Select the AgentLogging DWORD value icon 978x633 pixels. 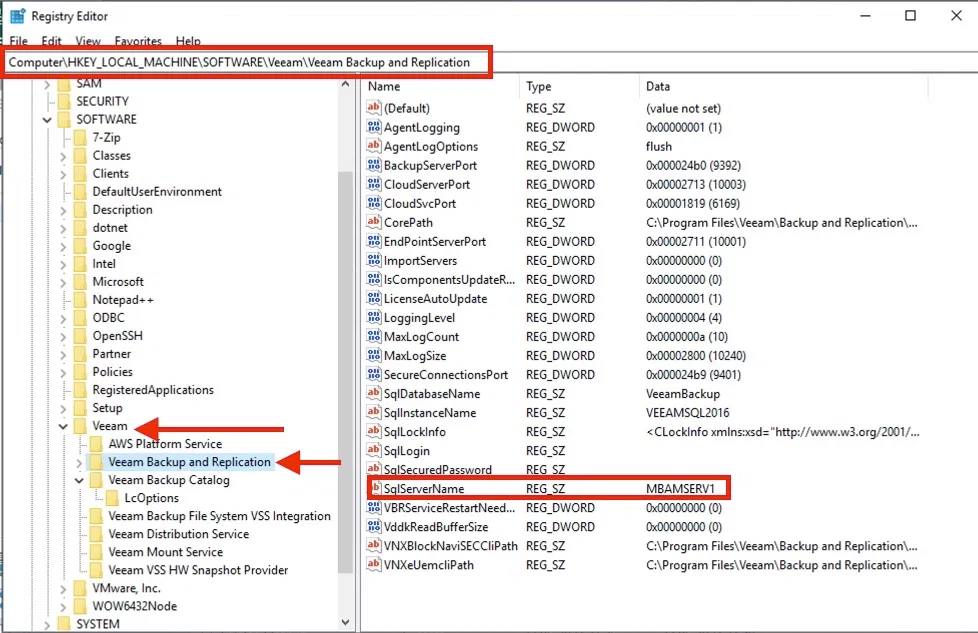click(x=374, y=127)
